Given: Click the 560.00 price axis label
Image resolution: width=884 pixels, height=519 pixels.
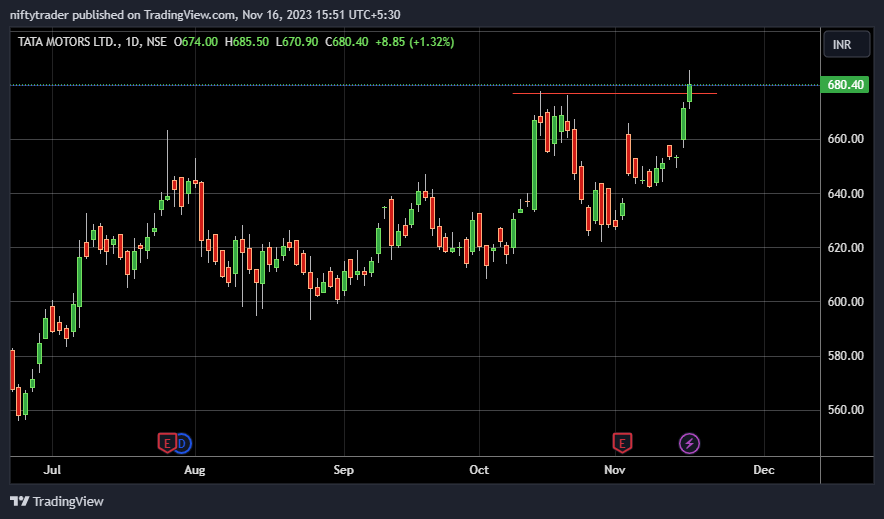Looking at the screenshot, I should [x=845, y=410].
